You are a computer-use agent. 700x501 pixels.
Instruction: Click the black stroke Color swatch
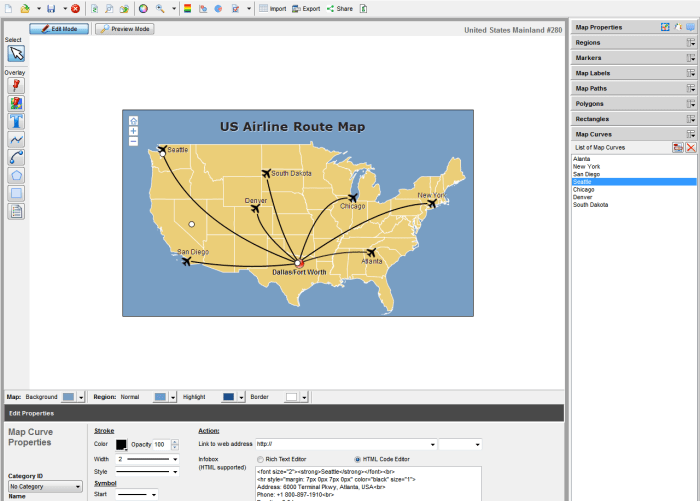click(x=121, y=445)
